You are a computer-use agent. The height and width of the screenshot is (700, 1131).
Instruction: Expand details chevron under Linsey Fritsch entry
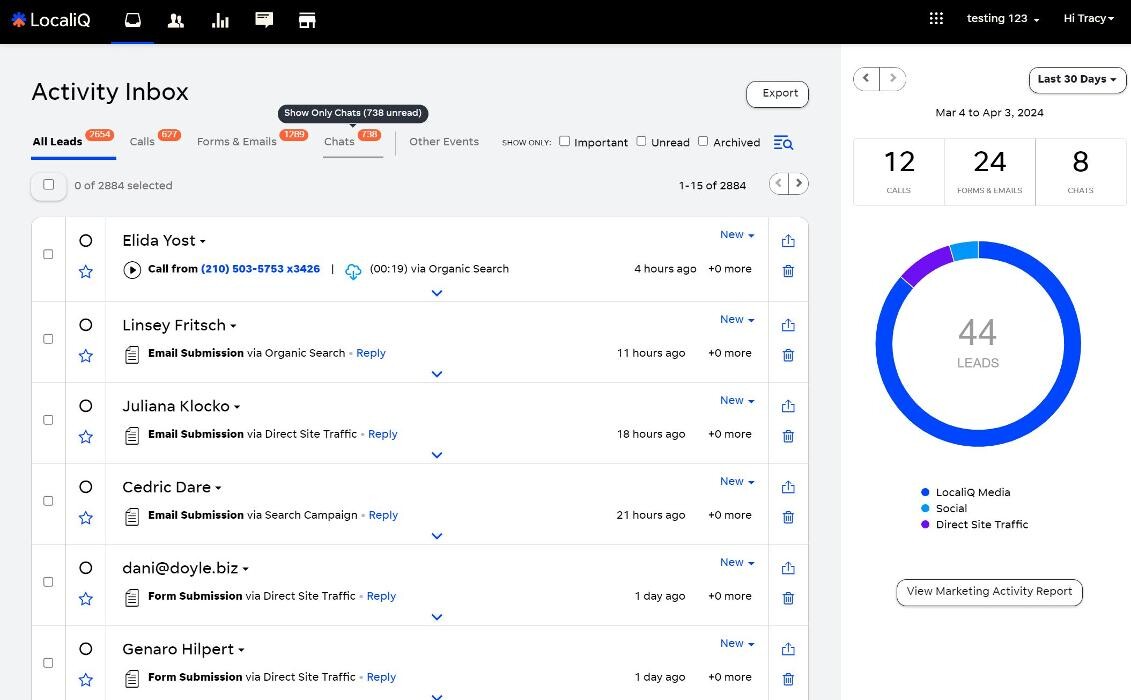[x=437, y=374]
